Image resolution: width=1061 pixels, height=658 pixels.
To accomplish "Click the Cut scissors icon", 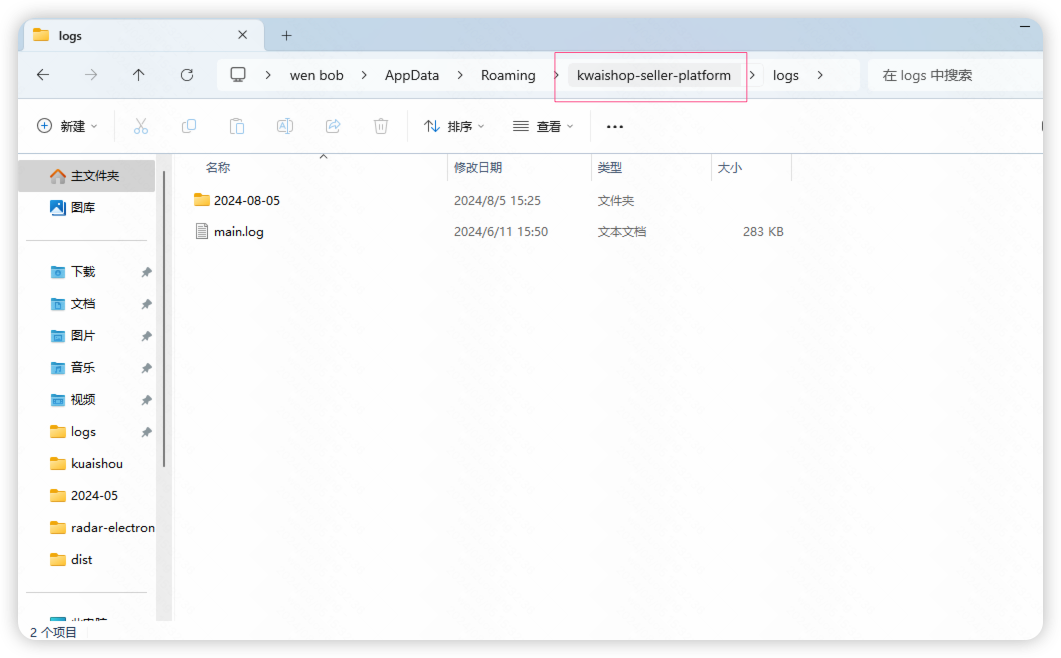I will pos(141,126).
